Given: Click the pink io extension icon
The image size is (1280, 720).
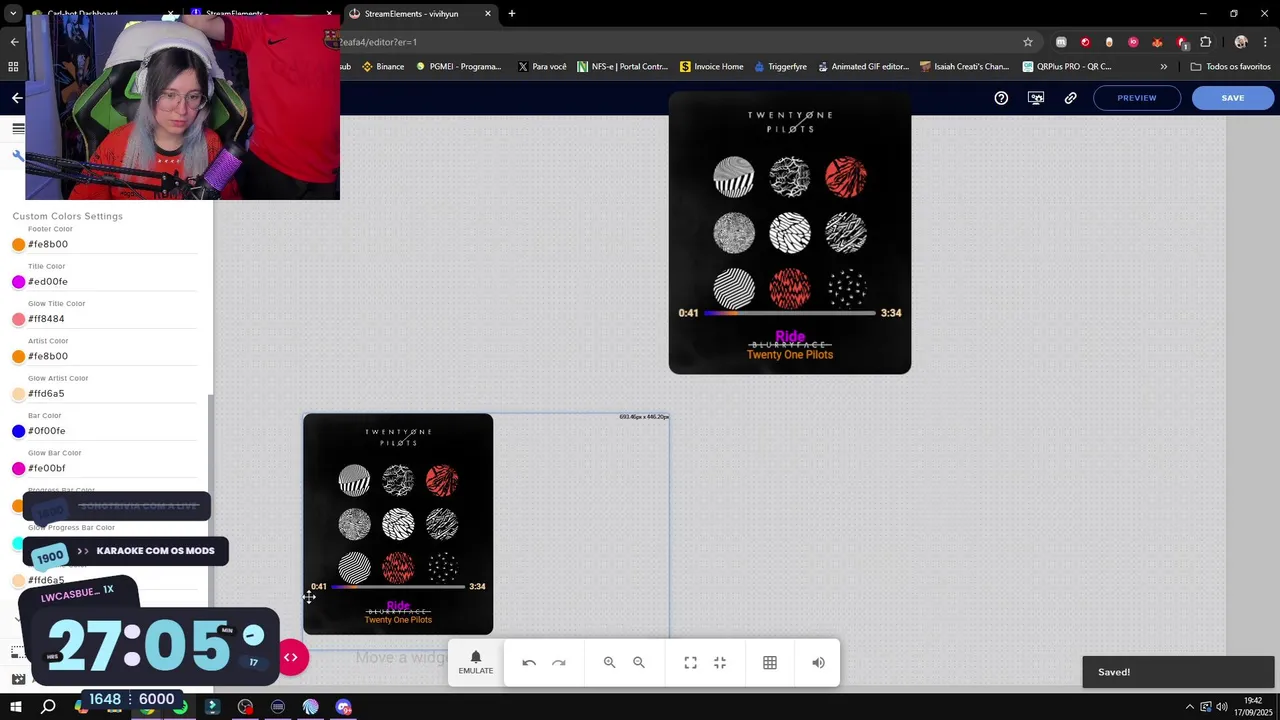Looking at the screenshot, I should click(1133, 42).
